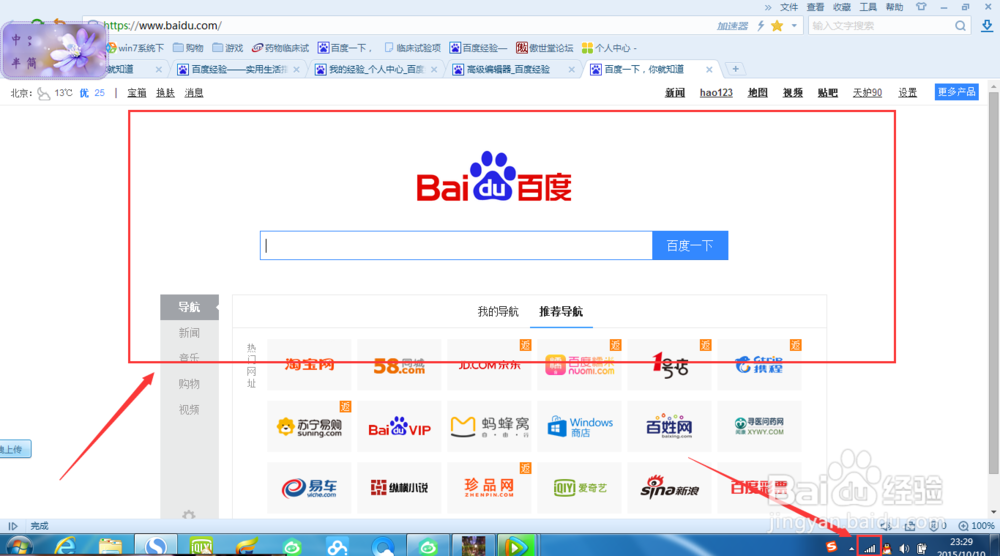
Task: Click the 加速器 lightning icon
Action: point(760,26)
